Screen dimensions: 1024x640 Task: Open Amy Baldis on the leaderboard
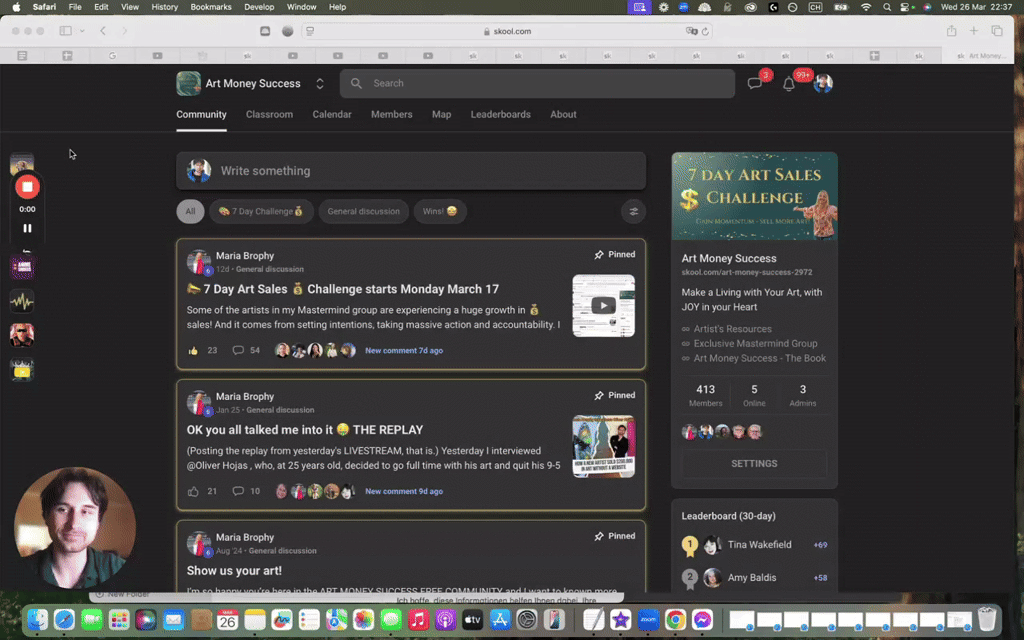pyautogui.click(x=752, y=578)
